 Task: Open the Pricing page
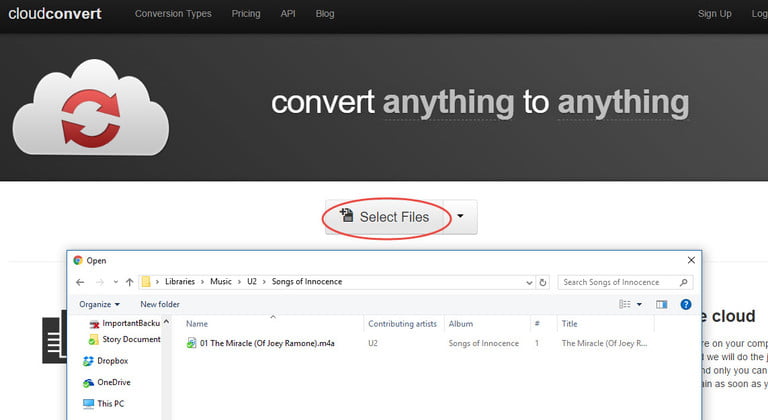246,14
